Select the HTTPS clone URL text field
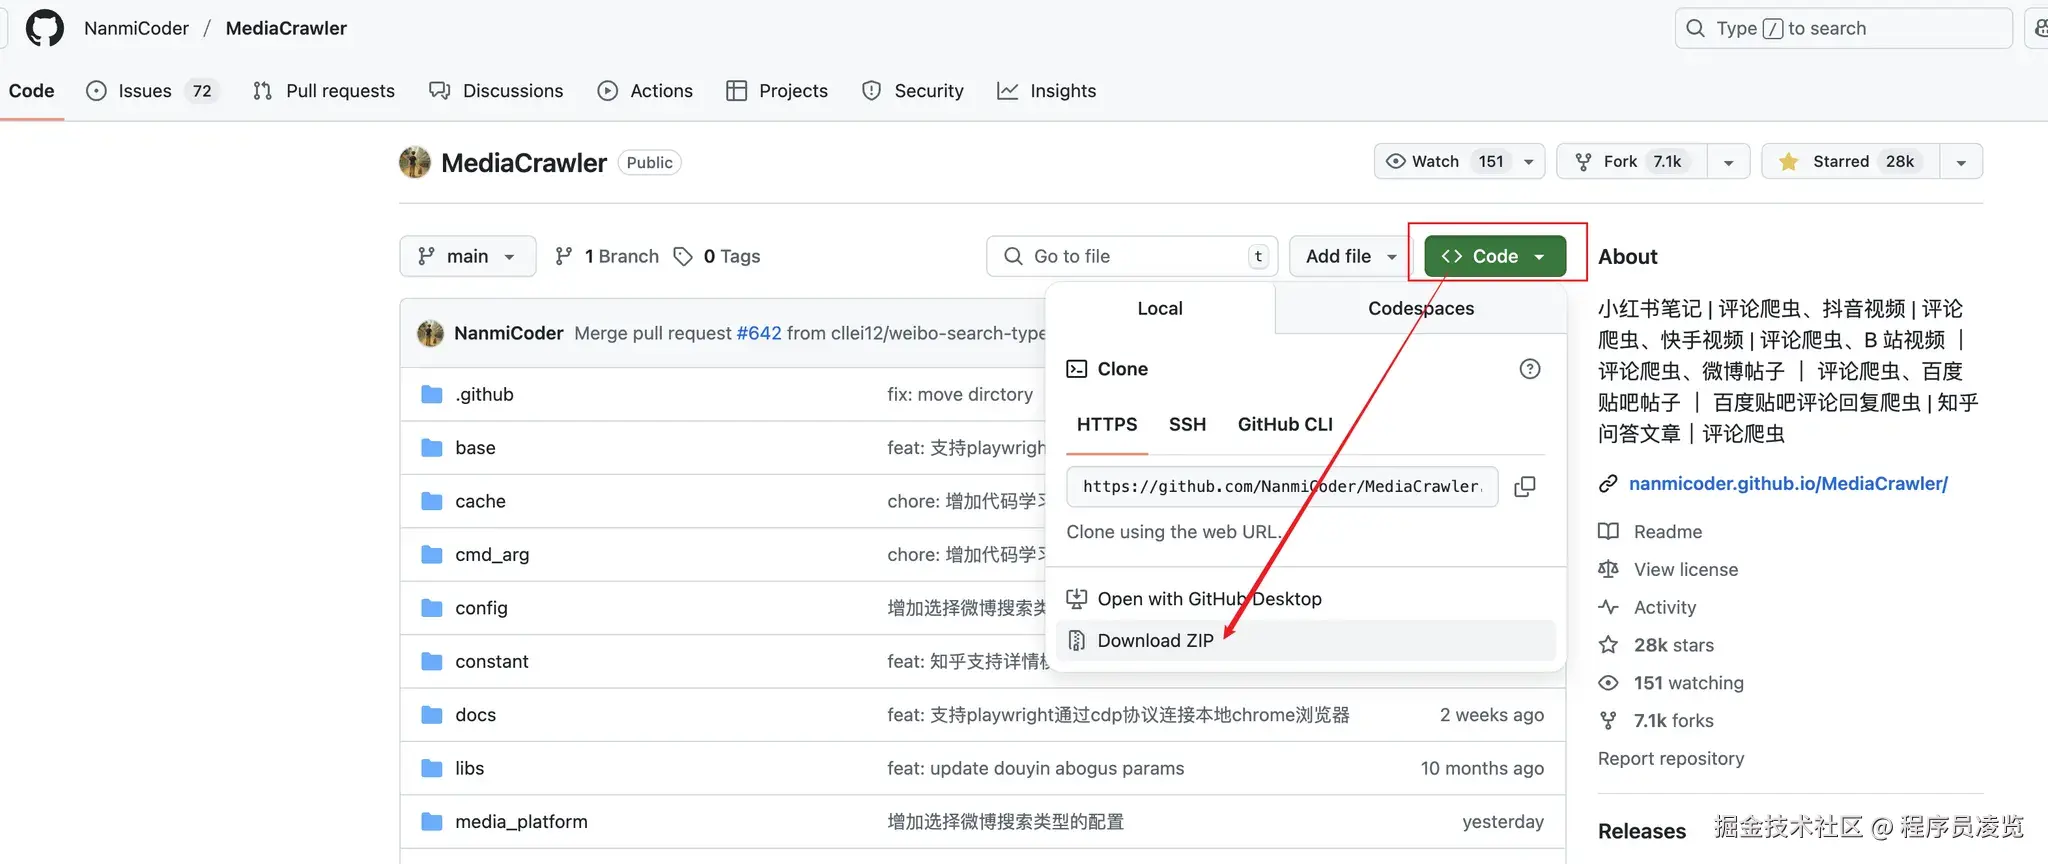 coord(1282,486)
